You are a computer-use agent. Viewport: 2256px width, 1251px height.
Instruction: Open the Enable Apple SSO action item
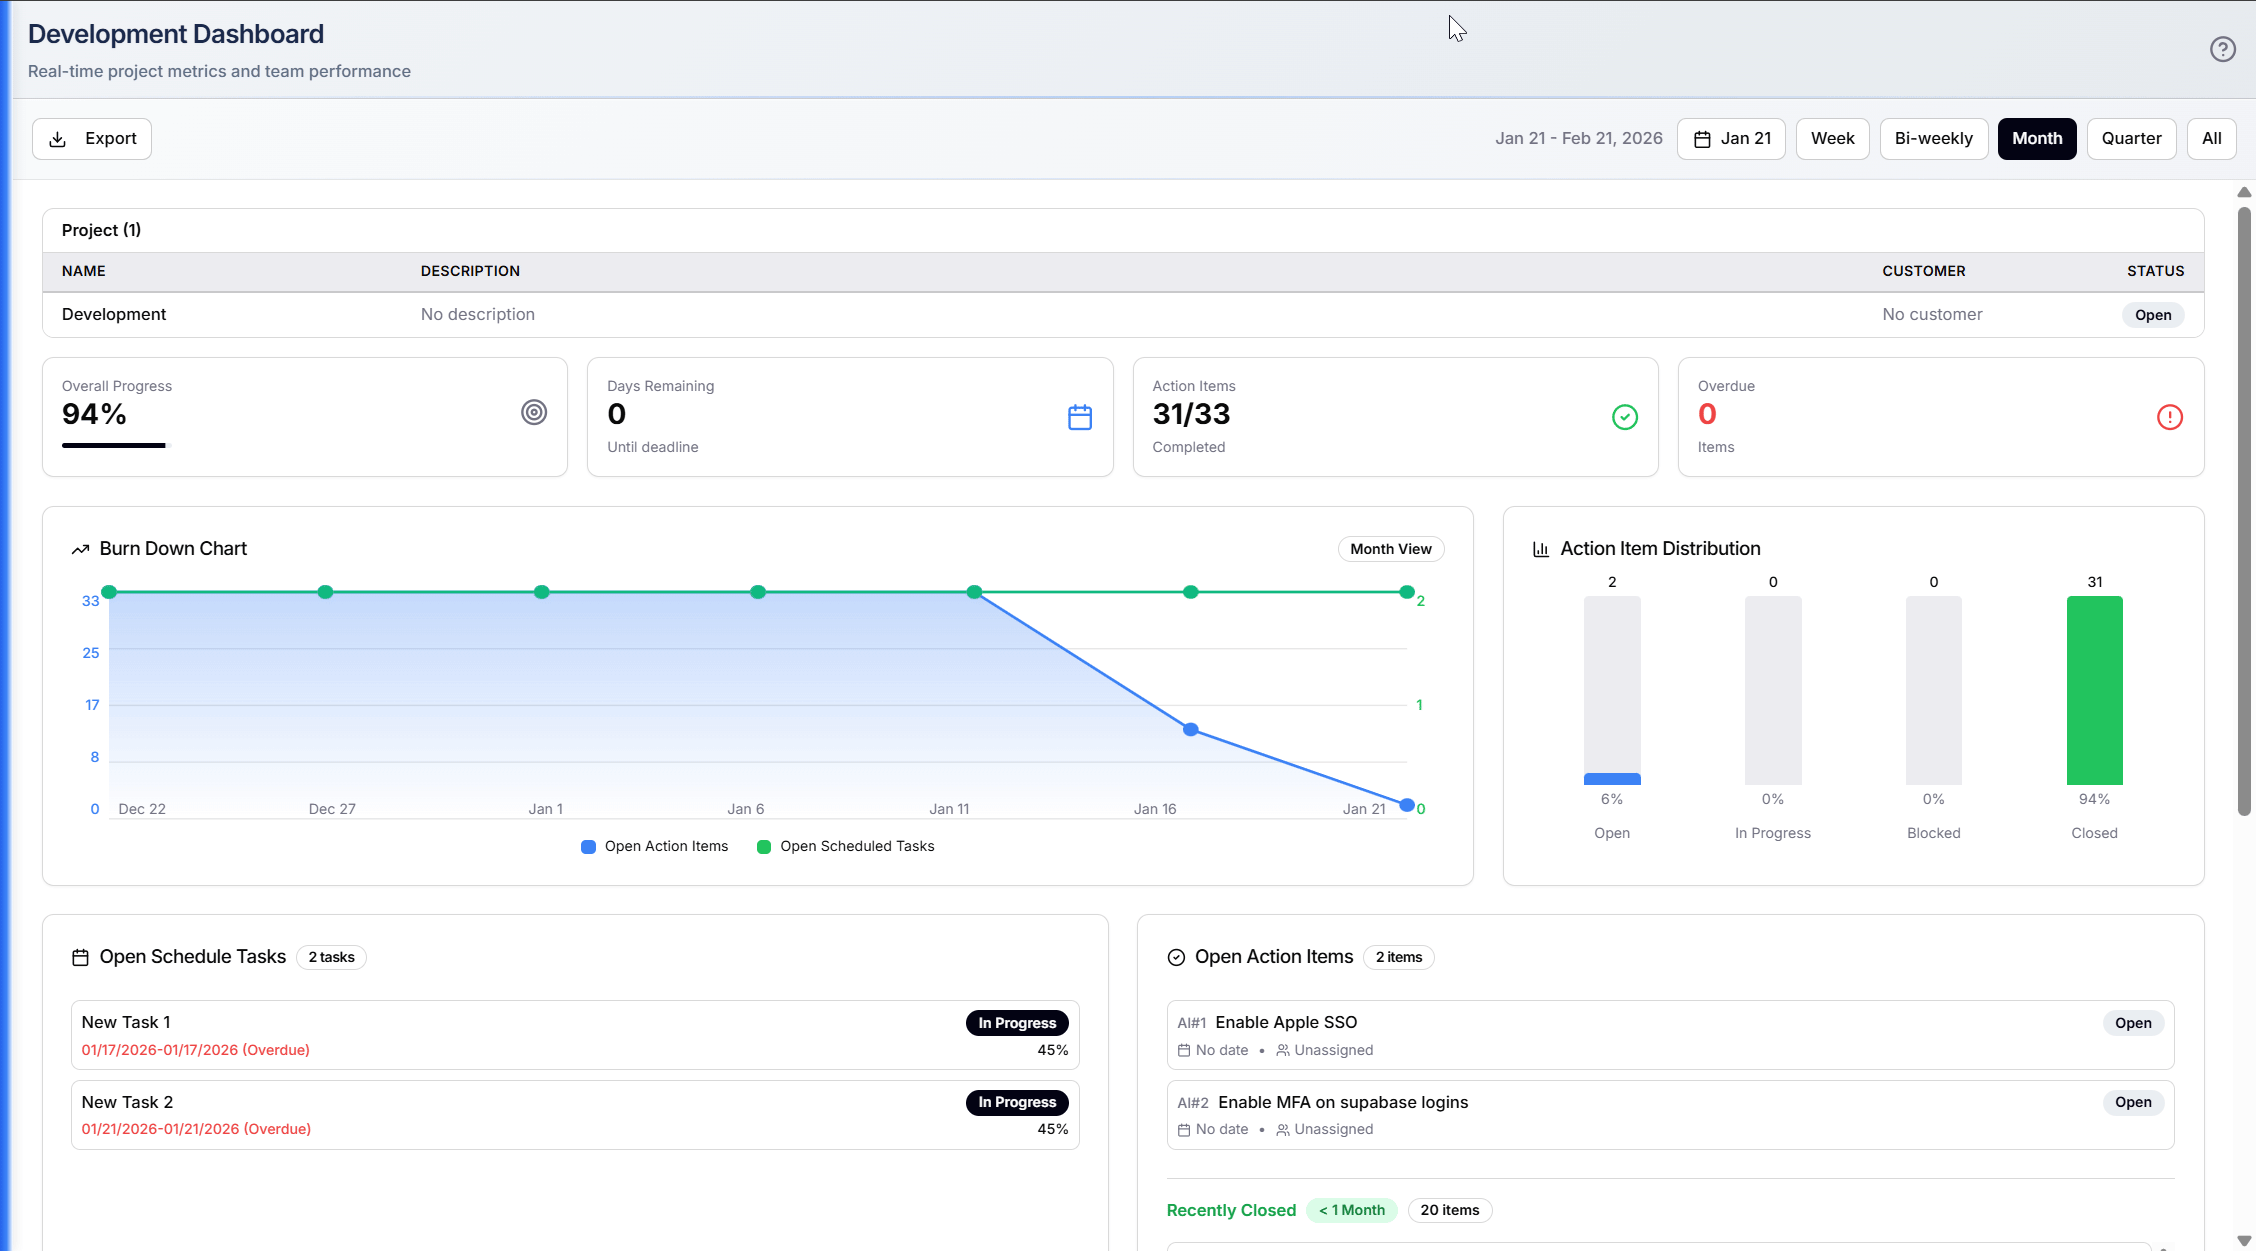pyautogui.click(x=1670, y=1035)
